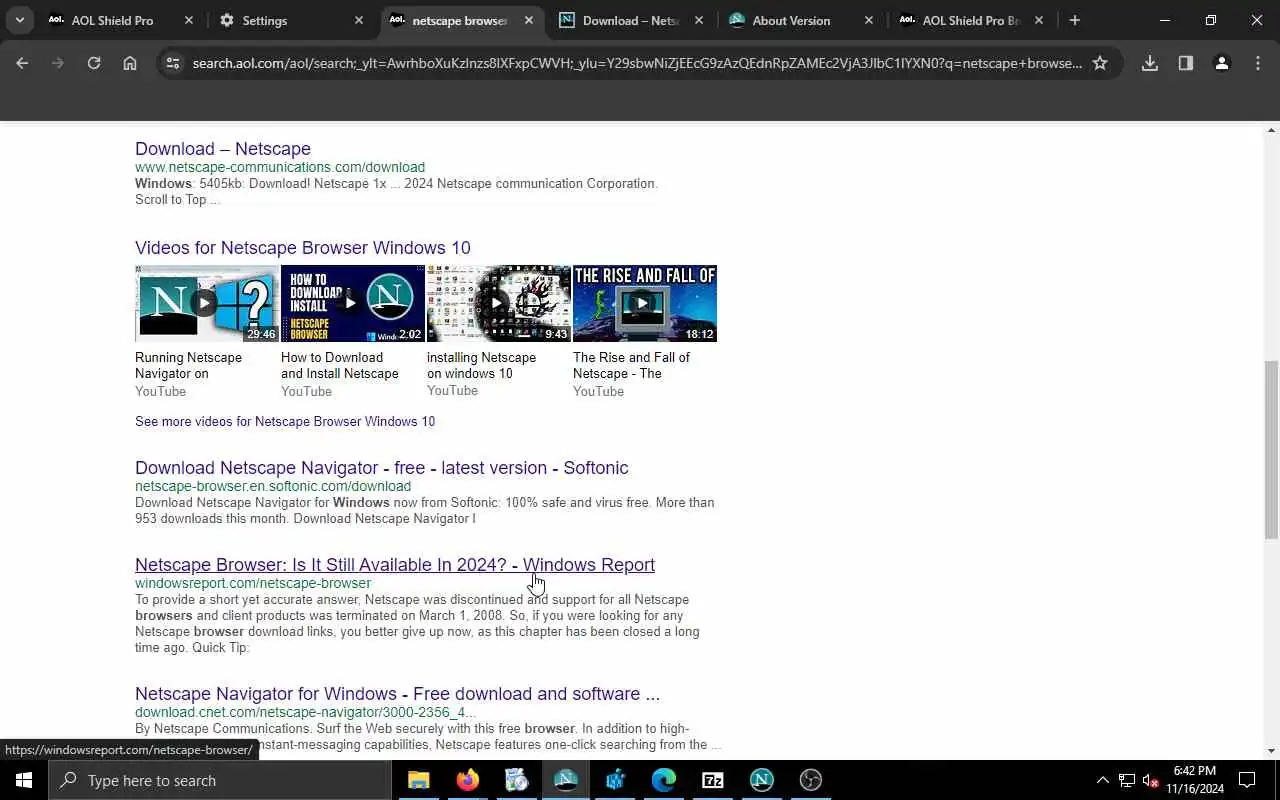The height and width of the screenshot is (800, 1280).
Task: Open the Running Netscape Navigator on title
Action: coord(188,365)
